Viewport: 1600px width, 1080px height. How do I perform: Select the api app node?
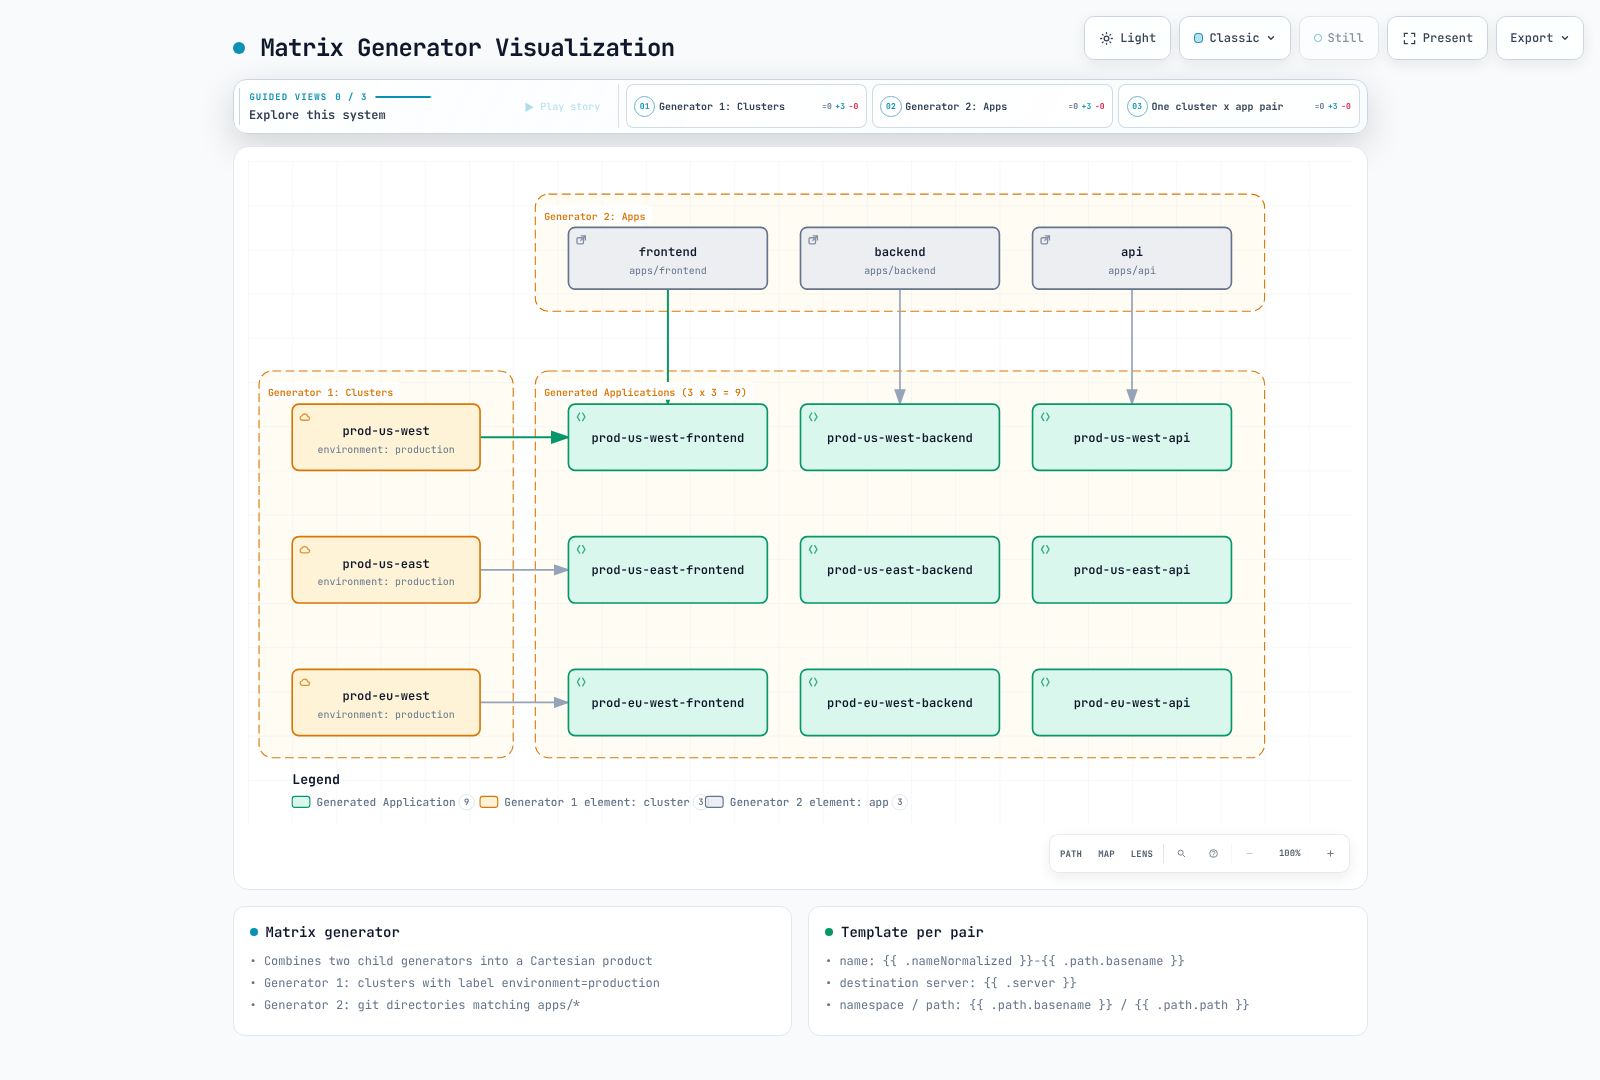pos(1132,258)
